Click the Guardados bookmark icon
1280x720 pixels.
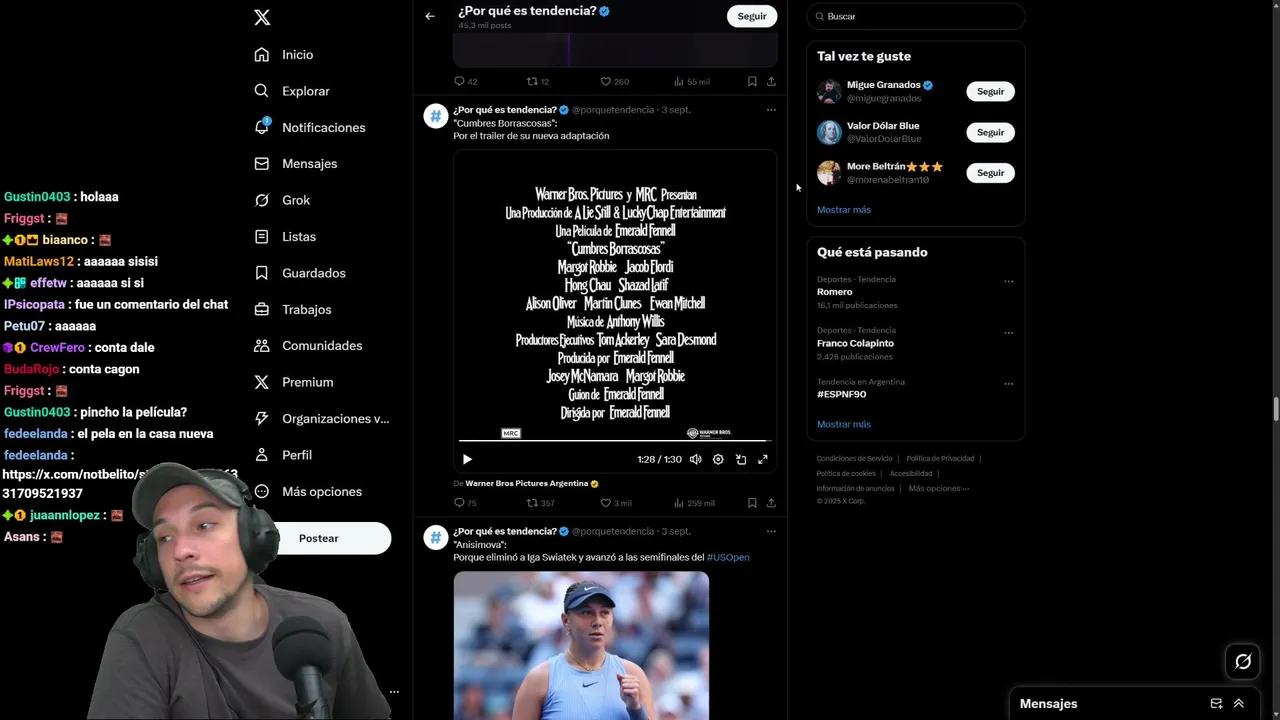point(262,273)
